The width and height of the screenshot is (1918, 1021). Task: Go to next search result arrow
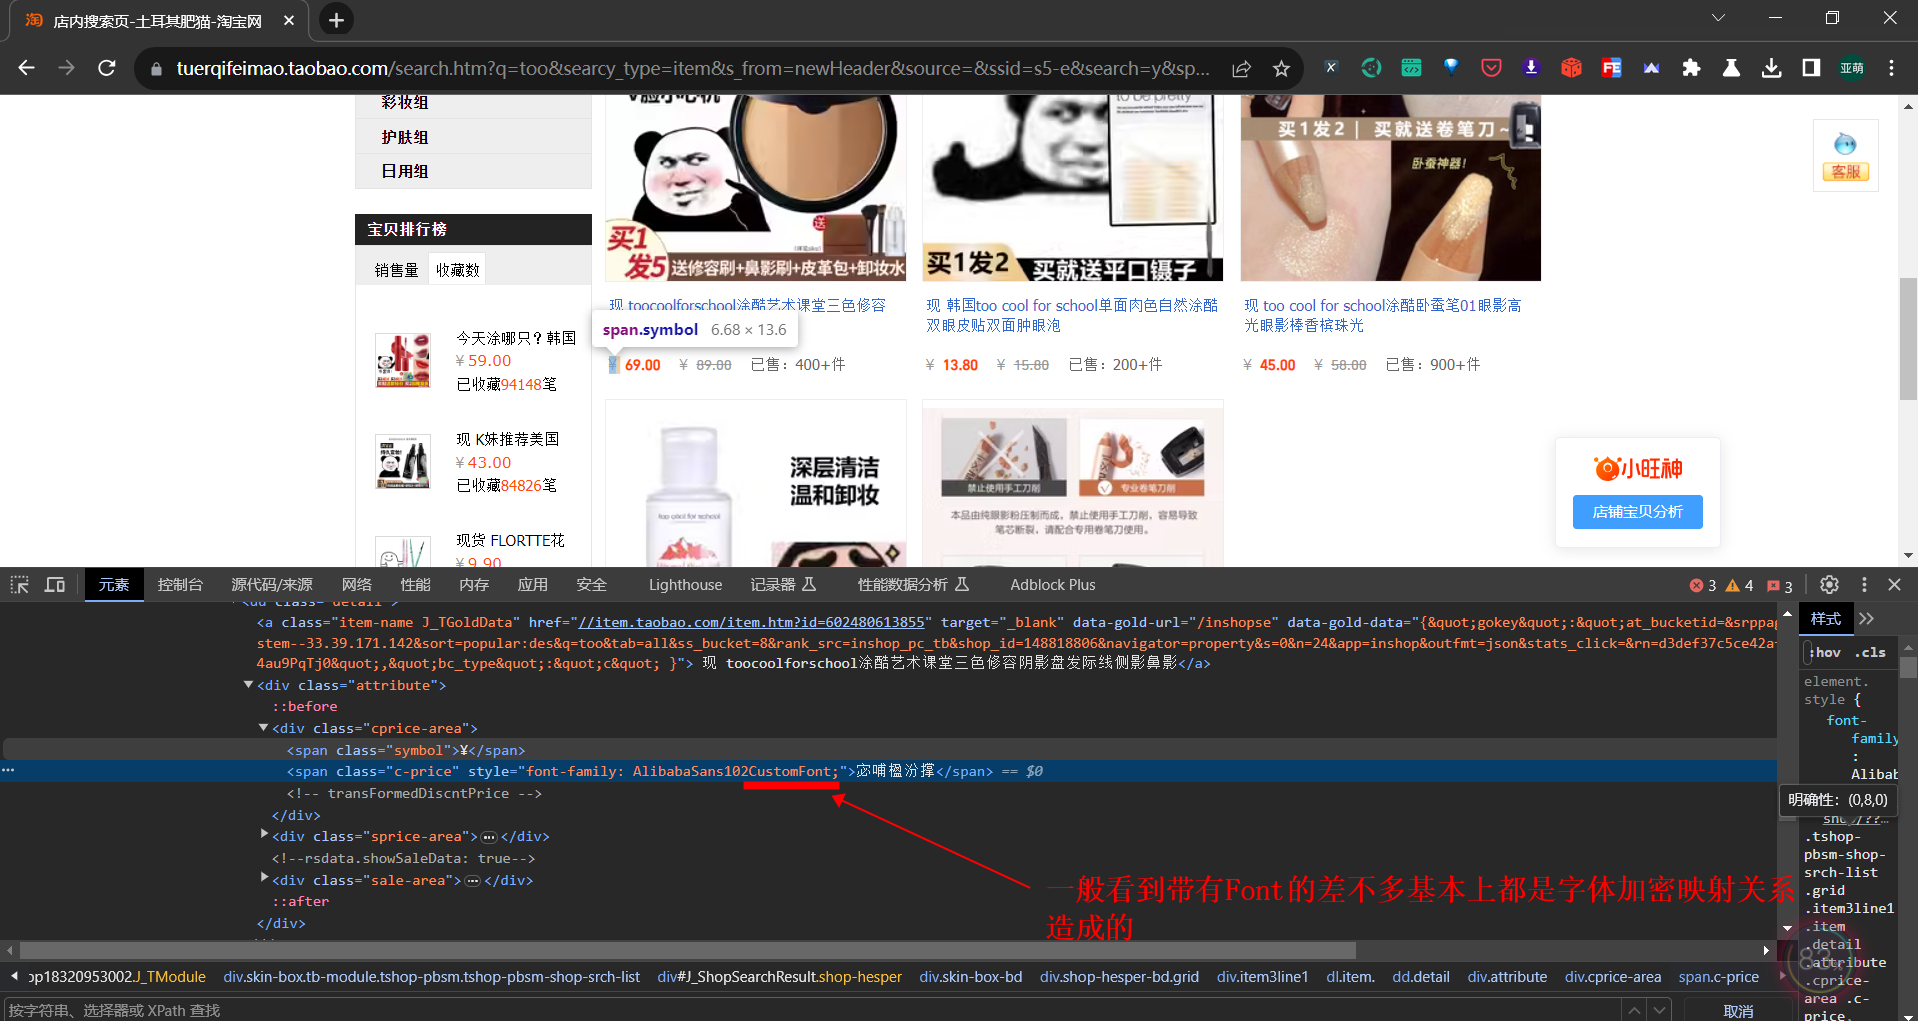click(1659, 1010)
